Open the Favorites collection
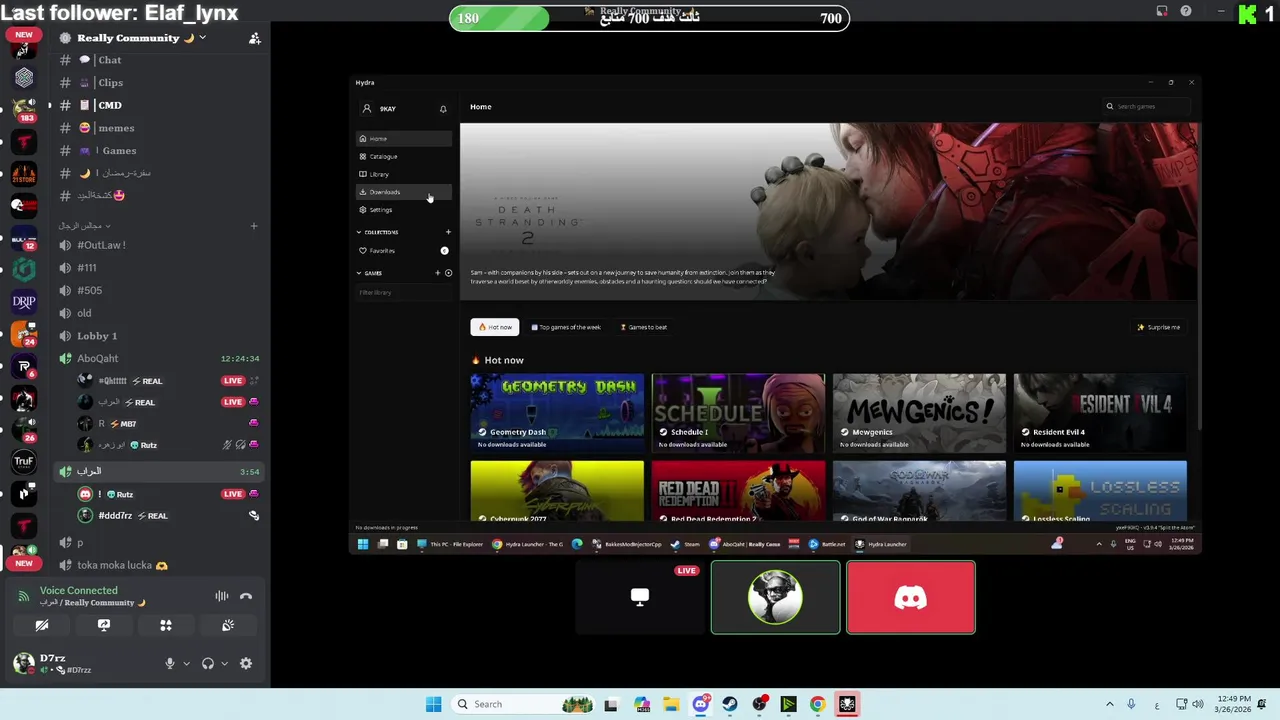The width and height of the screenshot is (1280, 720). coord(404,251)
